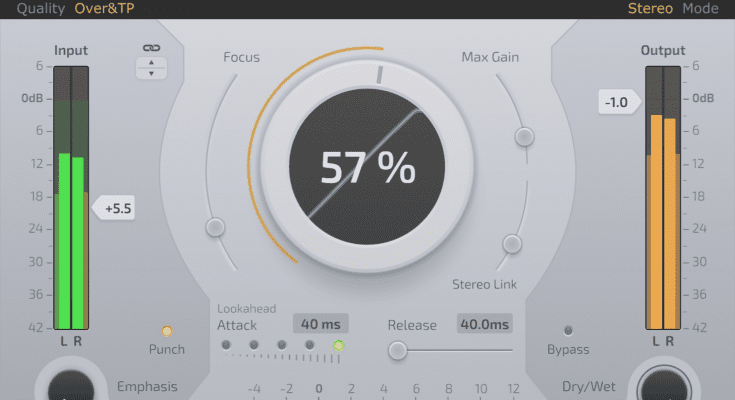Screen dimensions: 735x400
Task: Click the up arrow below the link icon
Action: click(x=151, y=63)
